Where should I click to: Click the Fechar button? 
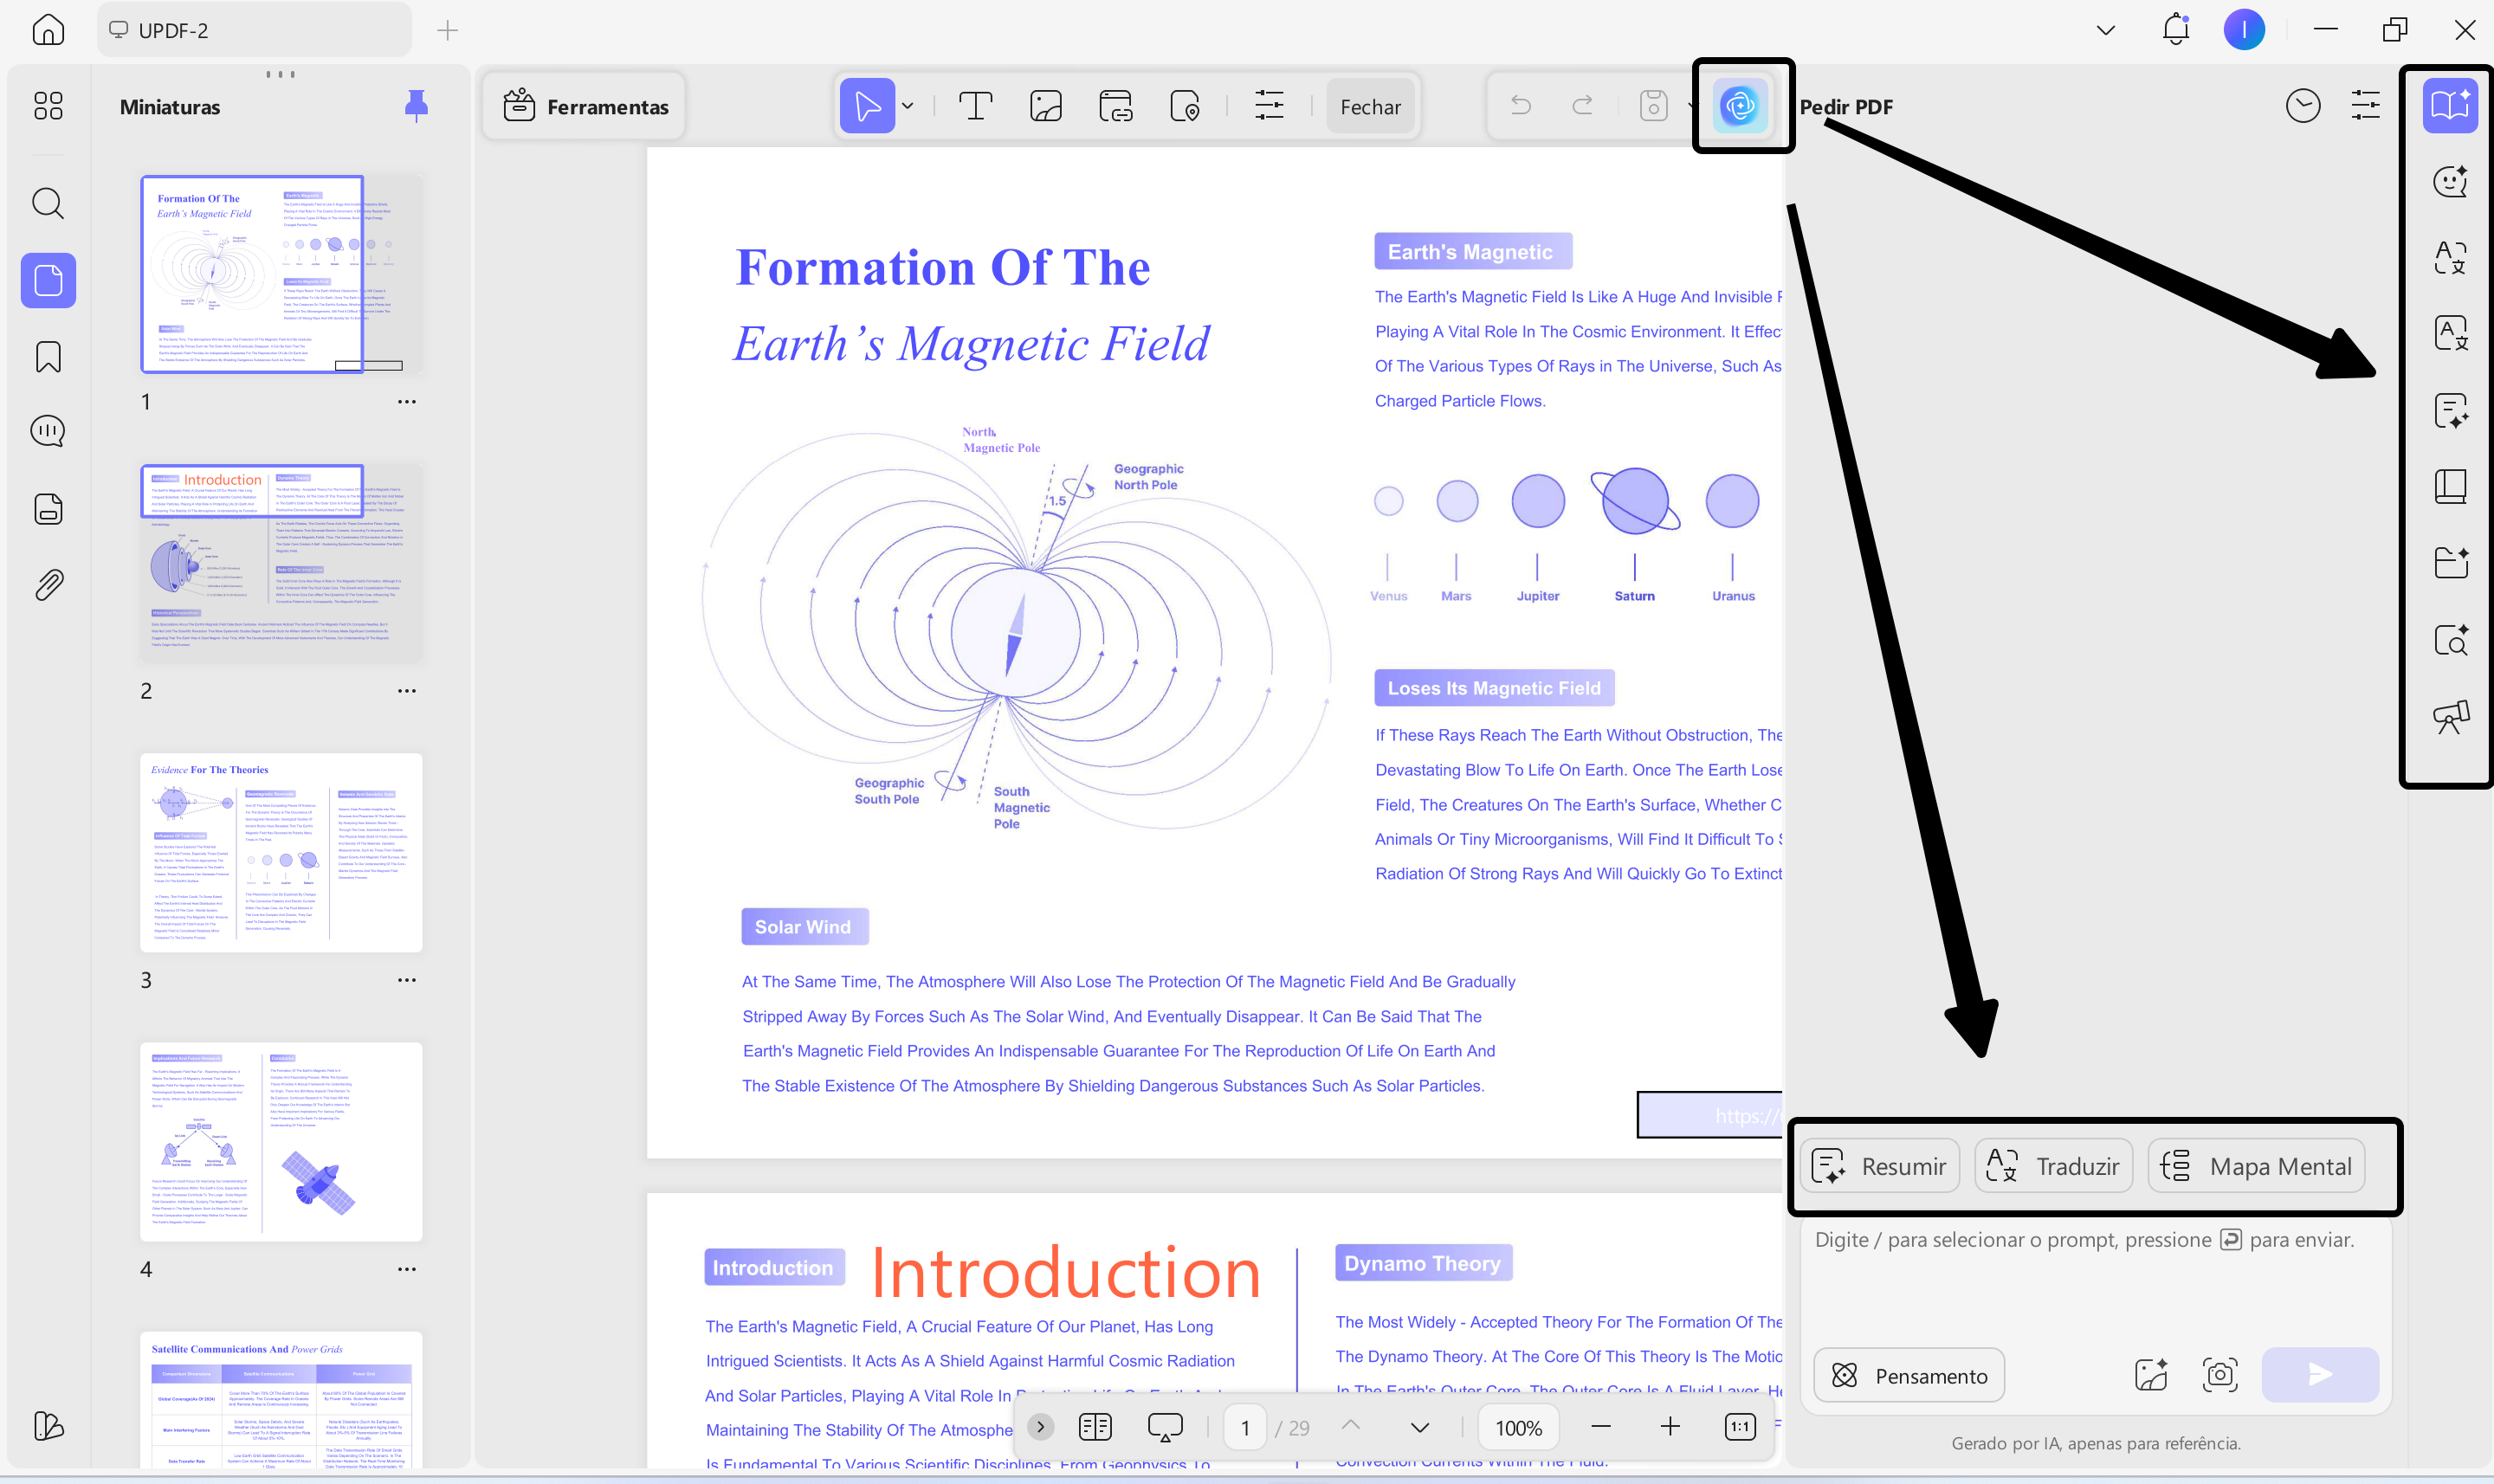coord(1370,106)
